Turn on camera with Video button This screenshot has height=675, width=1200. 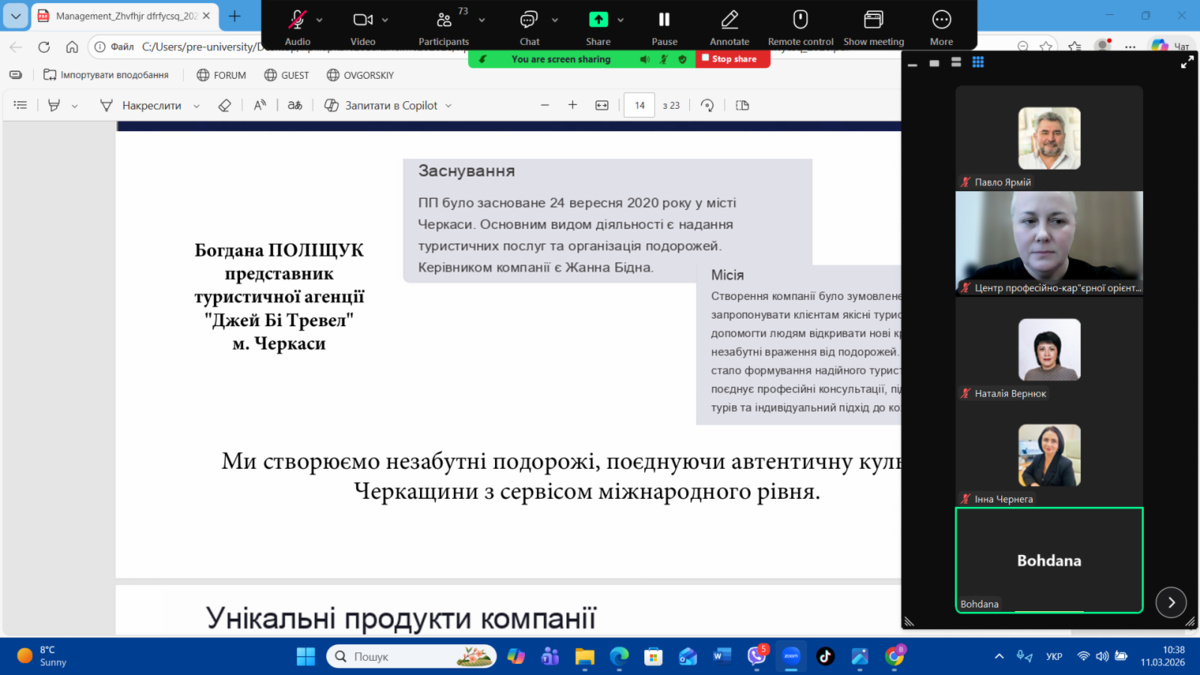[x=362, y=21]
